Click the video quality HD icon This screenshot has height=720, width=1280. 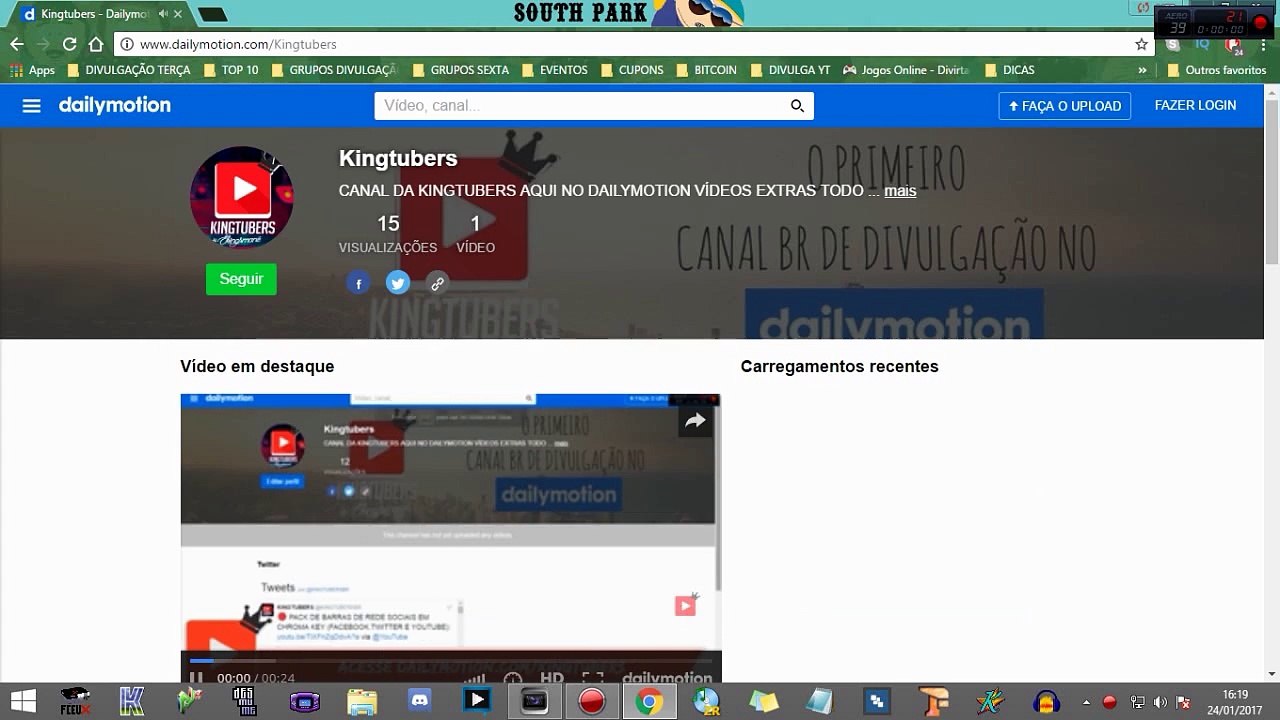(552, 679)
